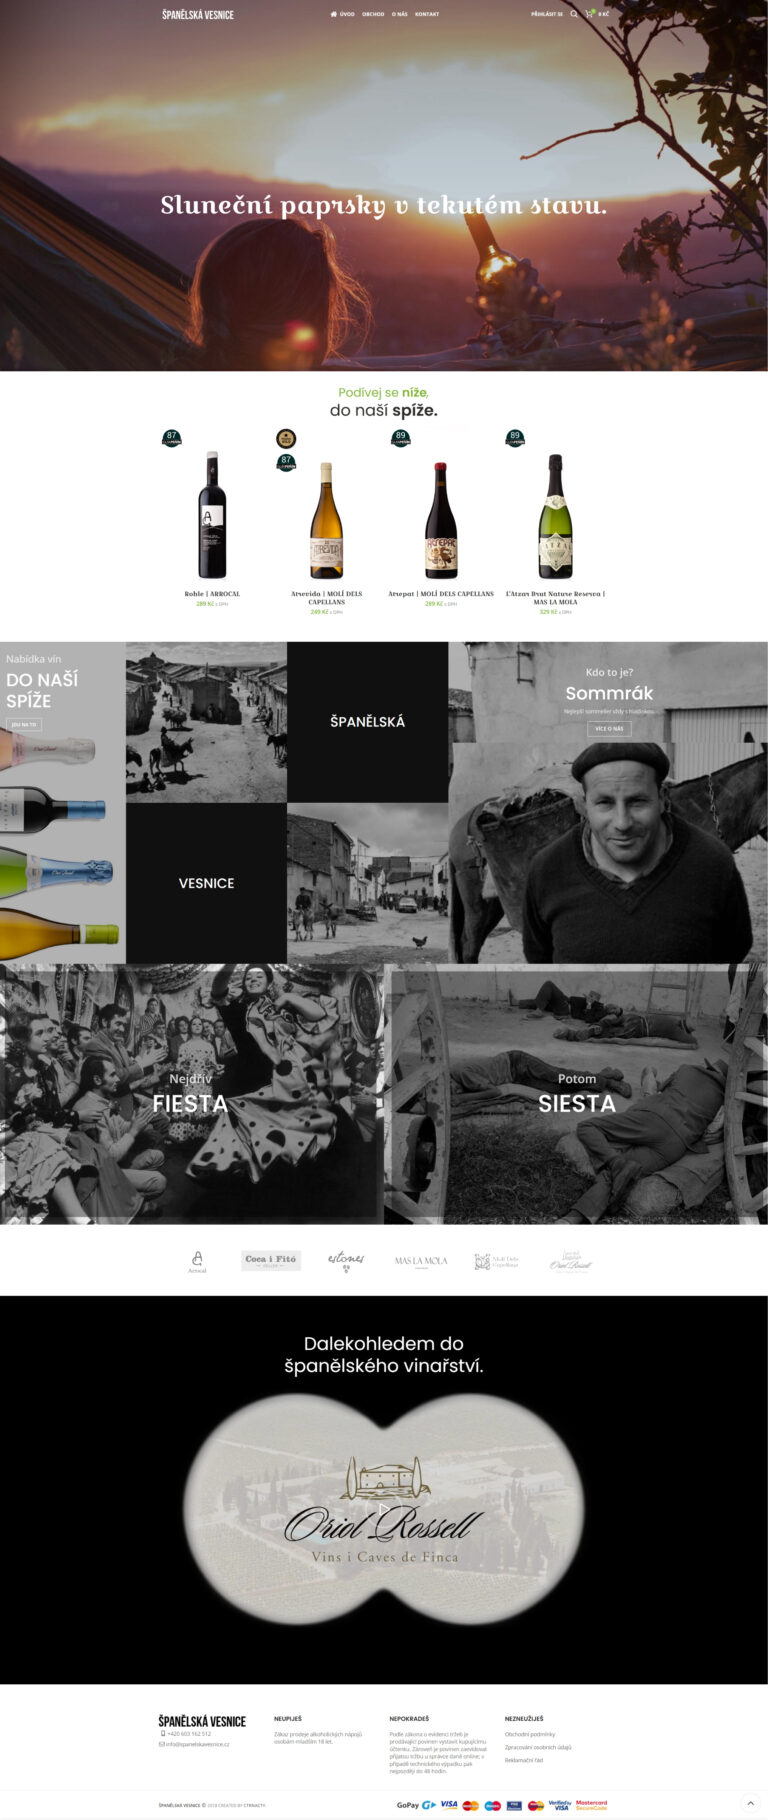This screenshot has width=768, height=1820.
Task: Click the Arrocal brand logo
Action: 197,1261
